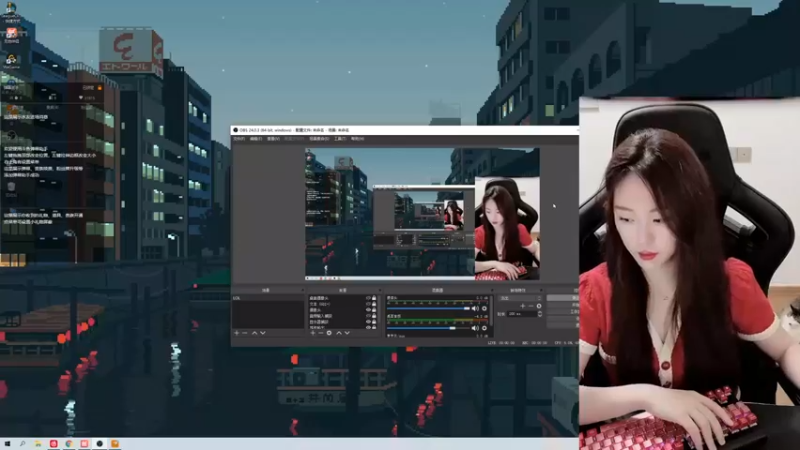This screenshot has height=450, width=800.
Task: Adjust the second mixer track volume slider
Action: coord(429,328)
